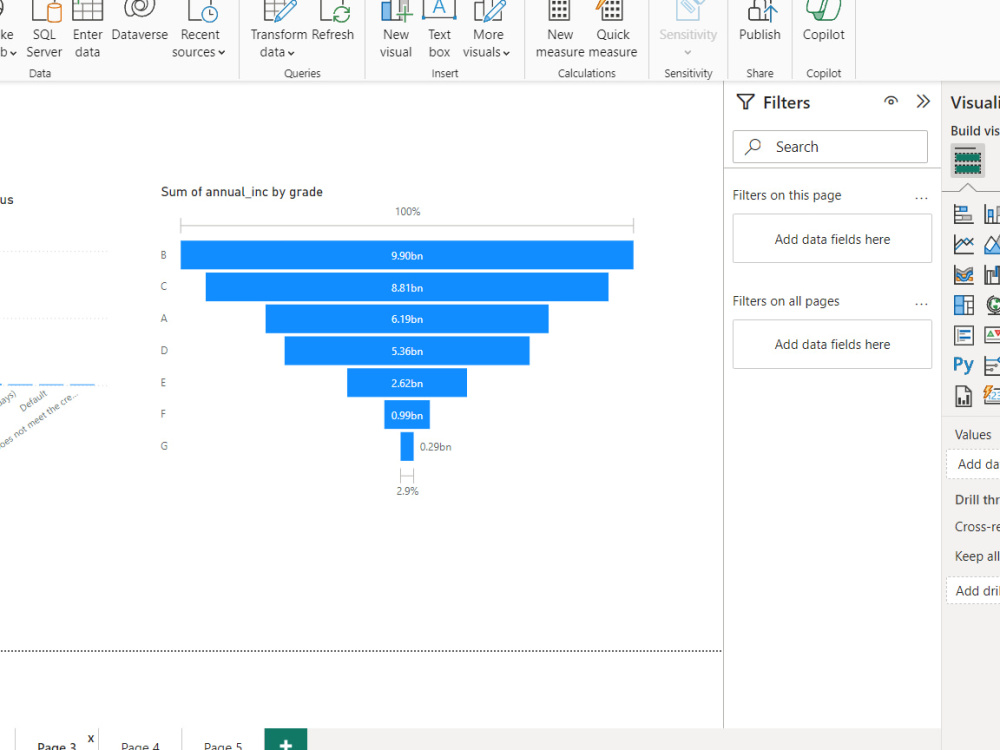Click the Filters search field
The width and height of the screenshot is (1000, 750).
pos(830,147)
